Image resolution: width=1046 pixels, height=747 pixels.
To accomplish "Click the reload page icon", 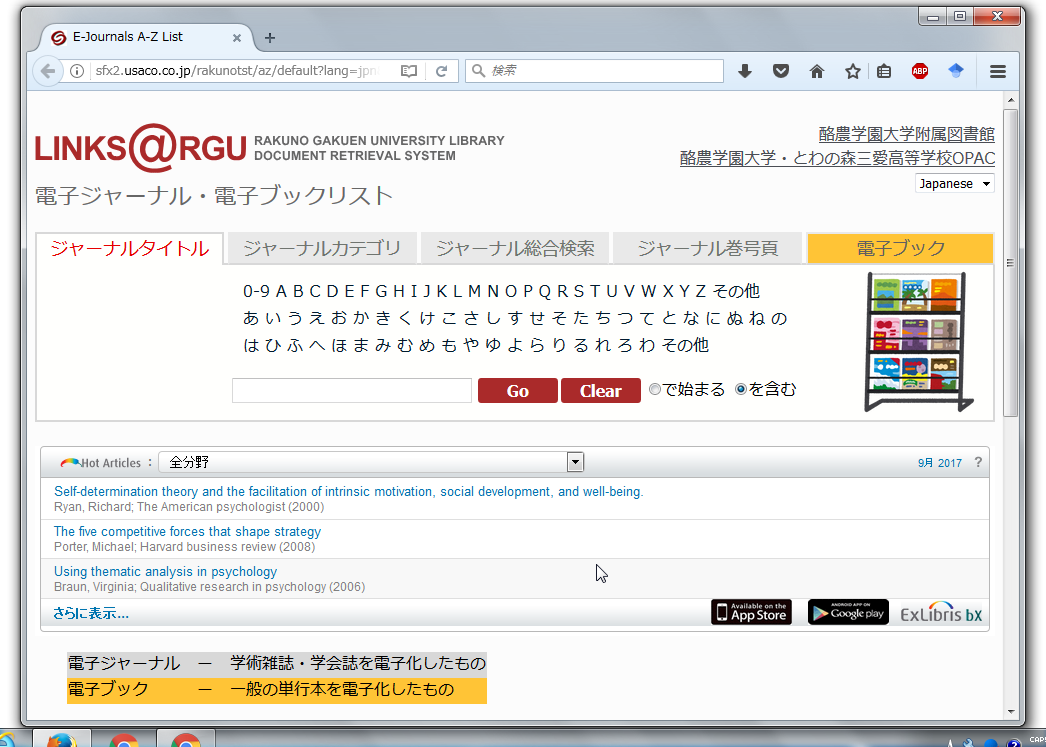I will (x=441, y=71).
